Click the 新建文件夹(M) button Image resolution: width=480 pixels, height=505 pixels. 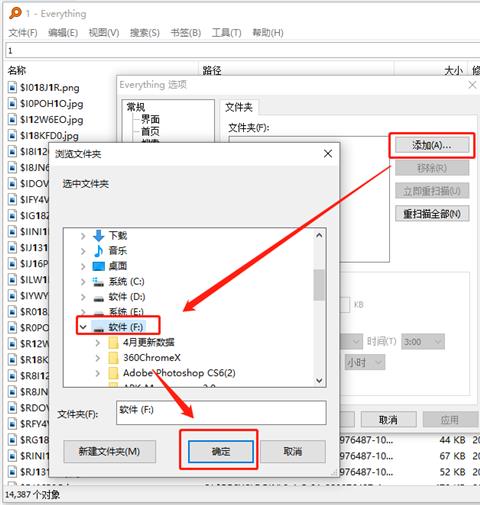109,452
